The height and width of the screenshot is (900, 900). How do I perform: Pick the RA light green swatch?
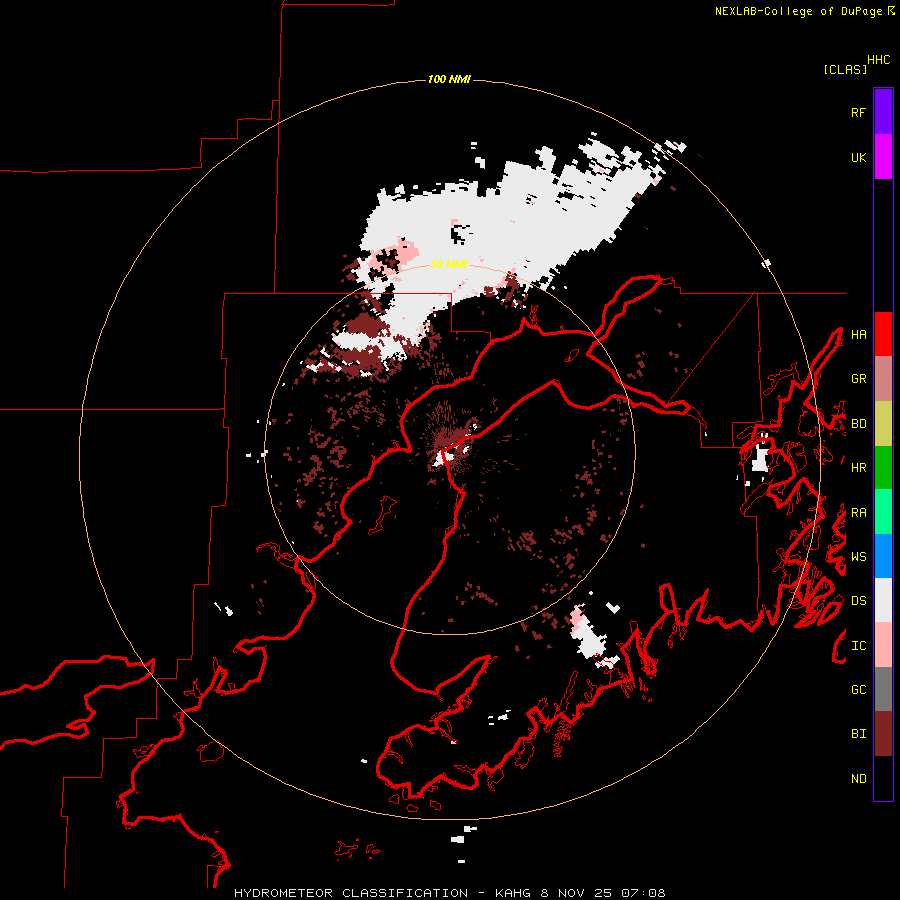(883, 512)
